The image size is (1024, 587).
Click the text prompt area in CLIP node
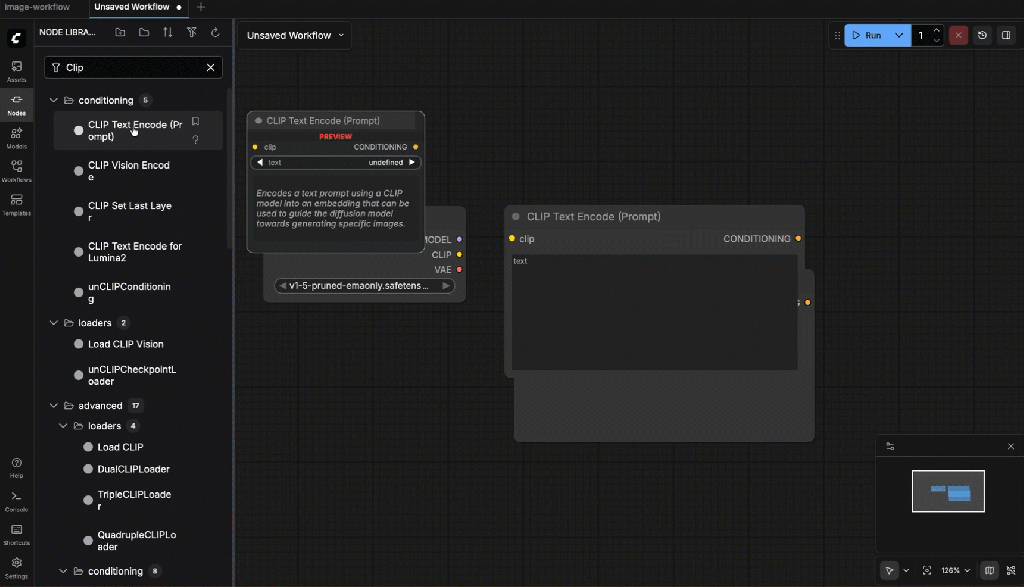[x=654, y=312]
